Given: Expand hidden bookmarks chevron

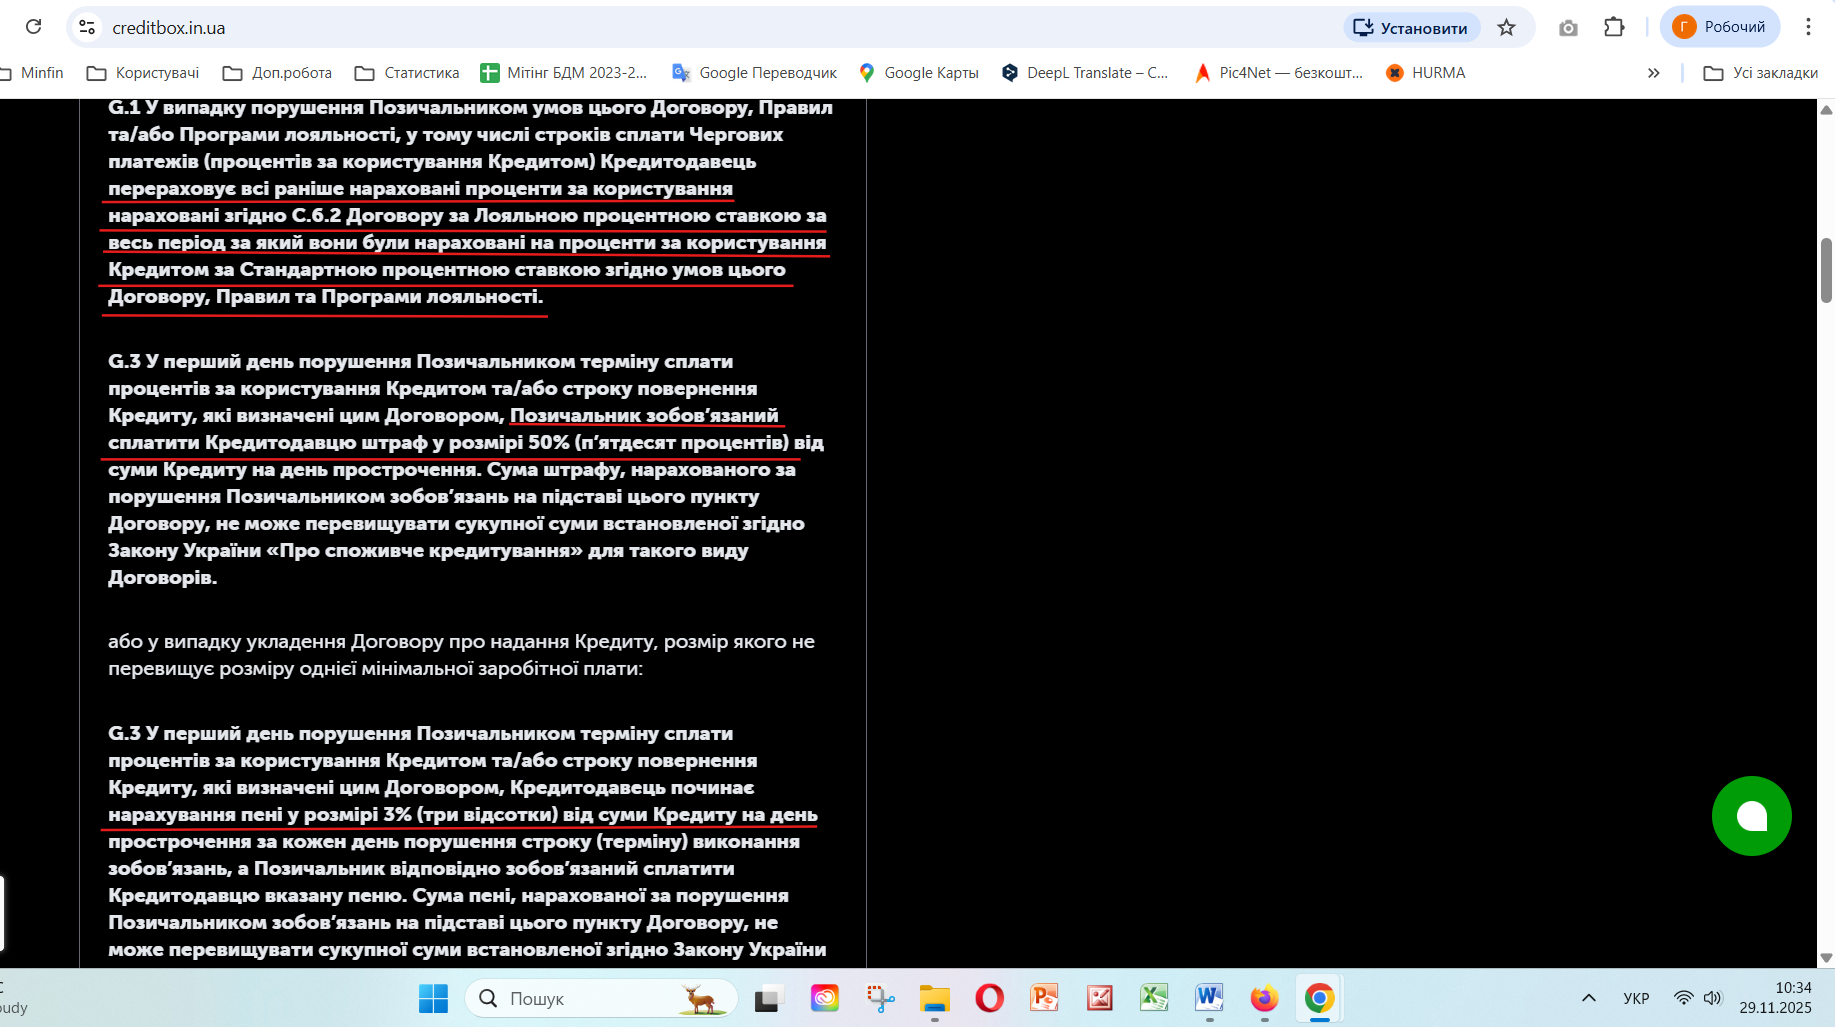Looking at the screenshot, I should (1654, 73).
